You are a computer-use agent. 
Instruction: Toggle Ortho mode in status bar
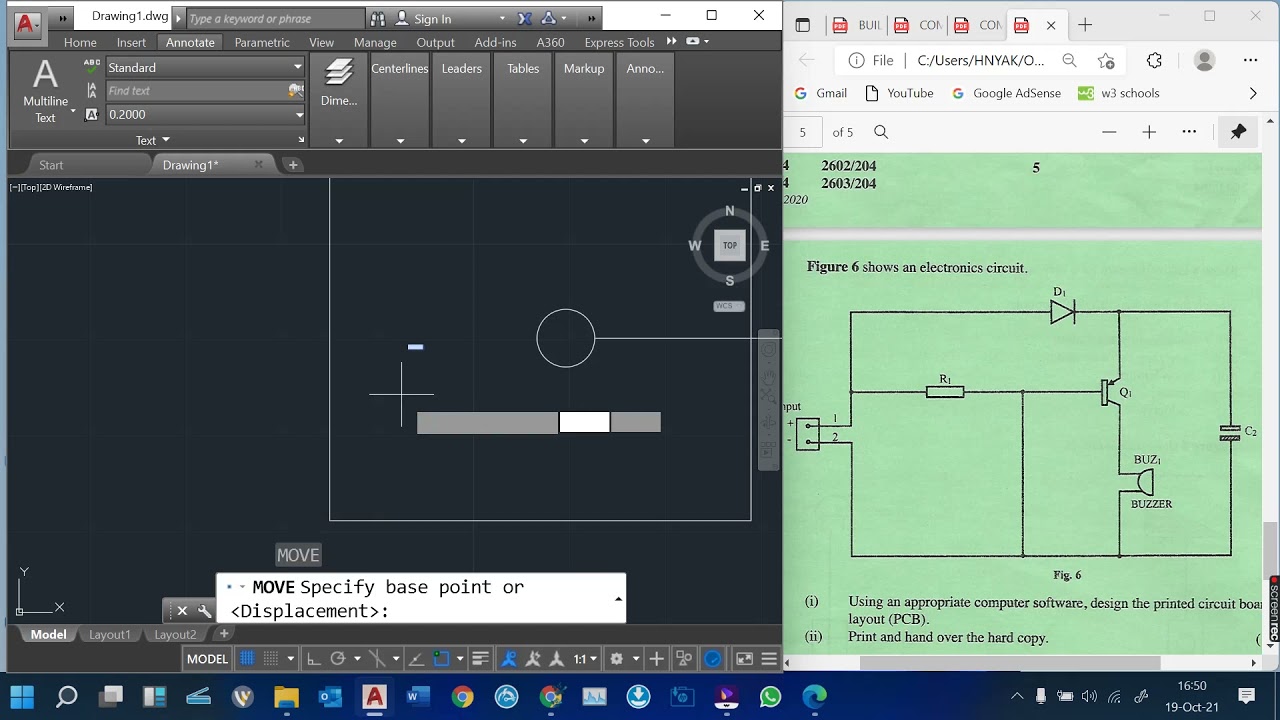313,658
